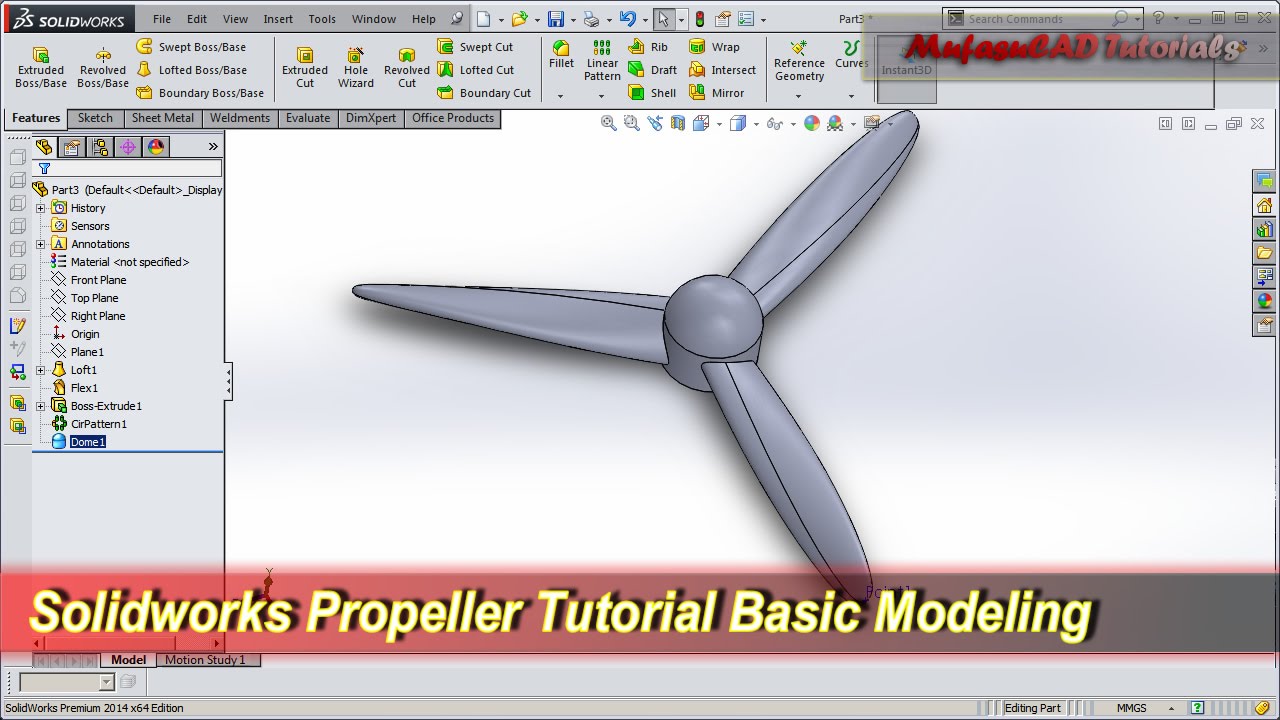
Task: Click the Swept Cut tool
Action: (475, 47)
